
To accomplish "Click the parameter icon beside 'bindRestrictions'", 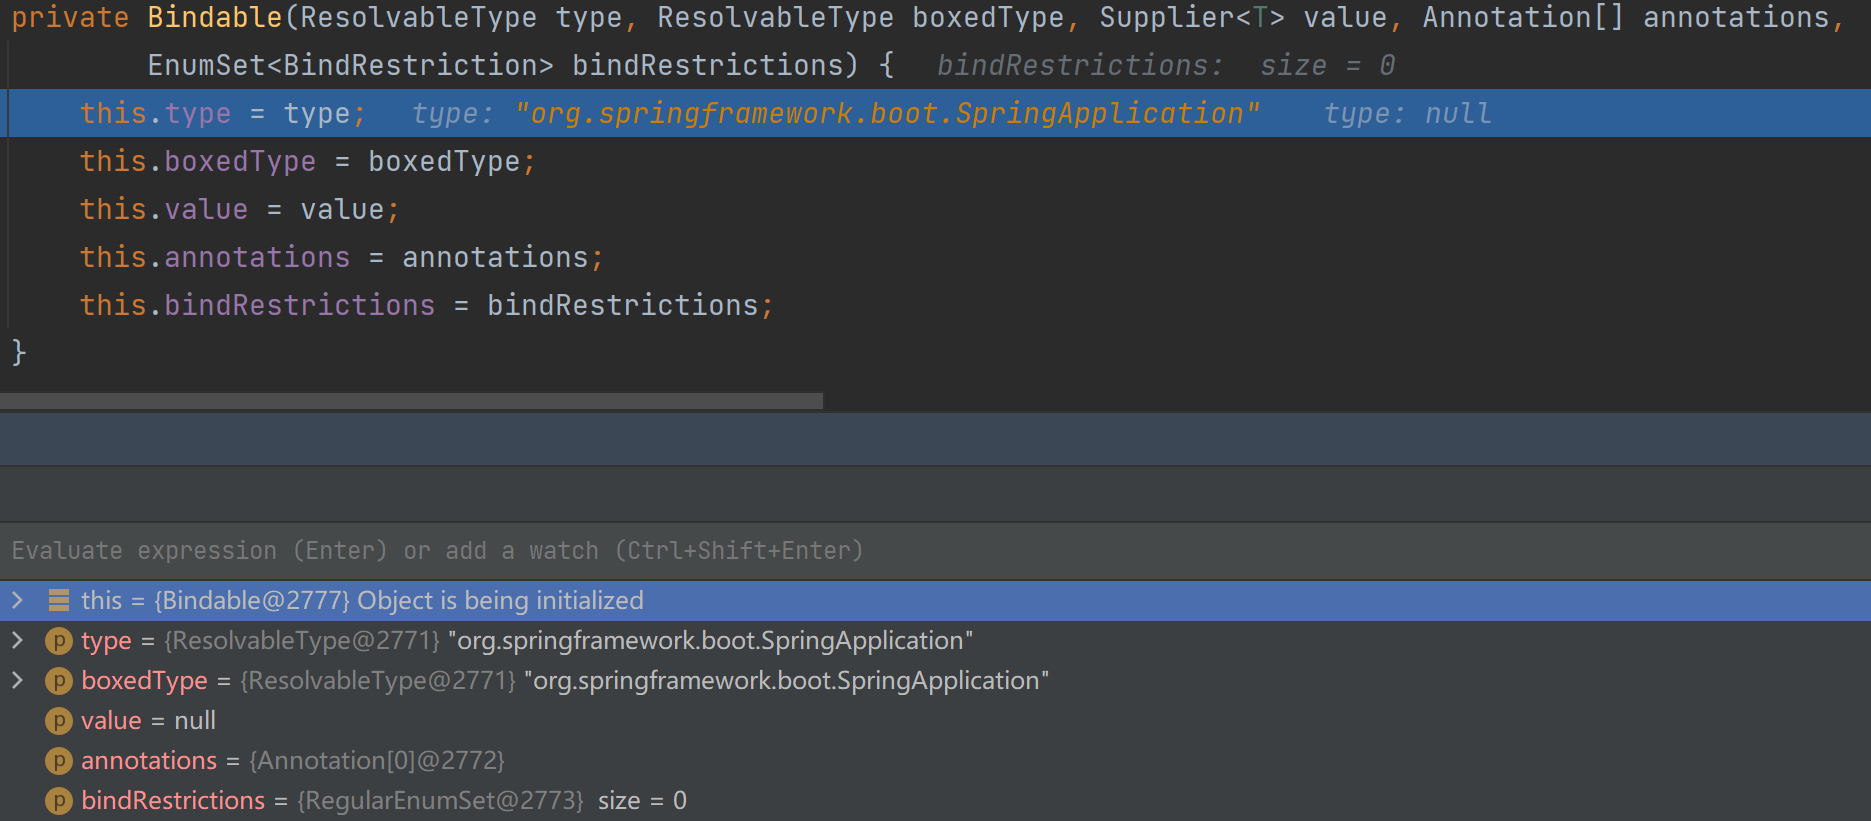I will click(59, 801).
